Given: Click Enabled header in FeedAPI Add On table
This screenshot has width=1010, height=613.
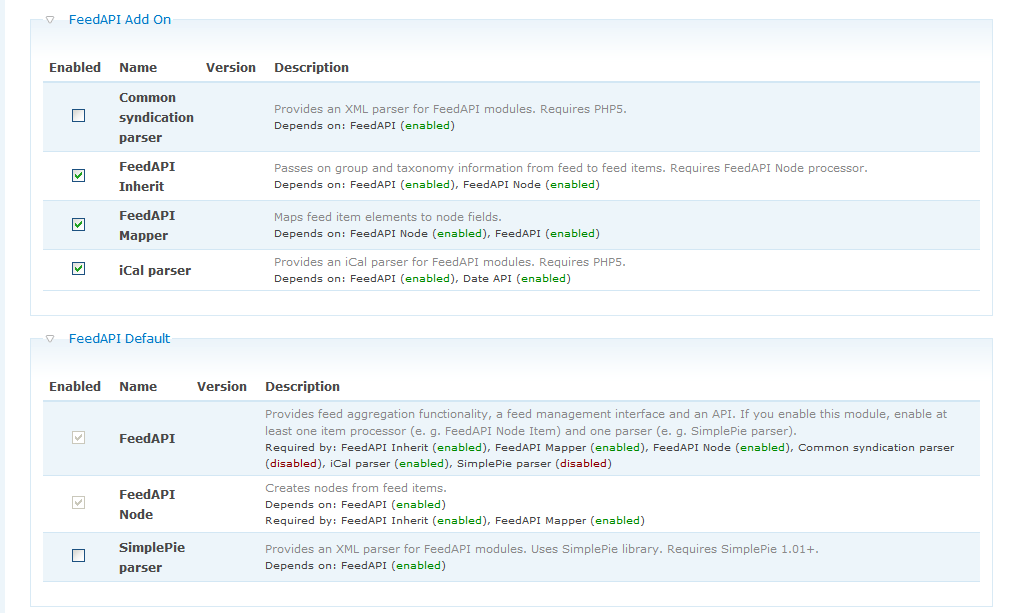Looking at the screenshot, I should click(x=75, y=68).
